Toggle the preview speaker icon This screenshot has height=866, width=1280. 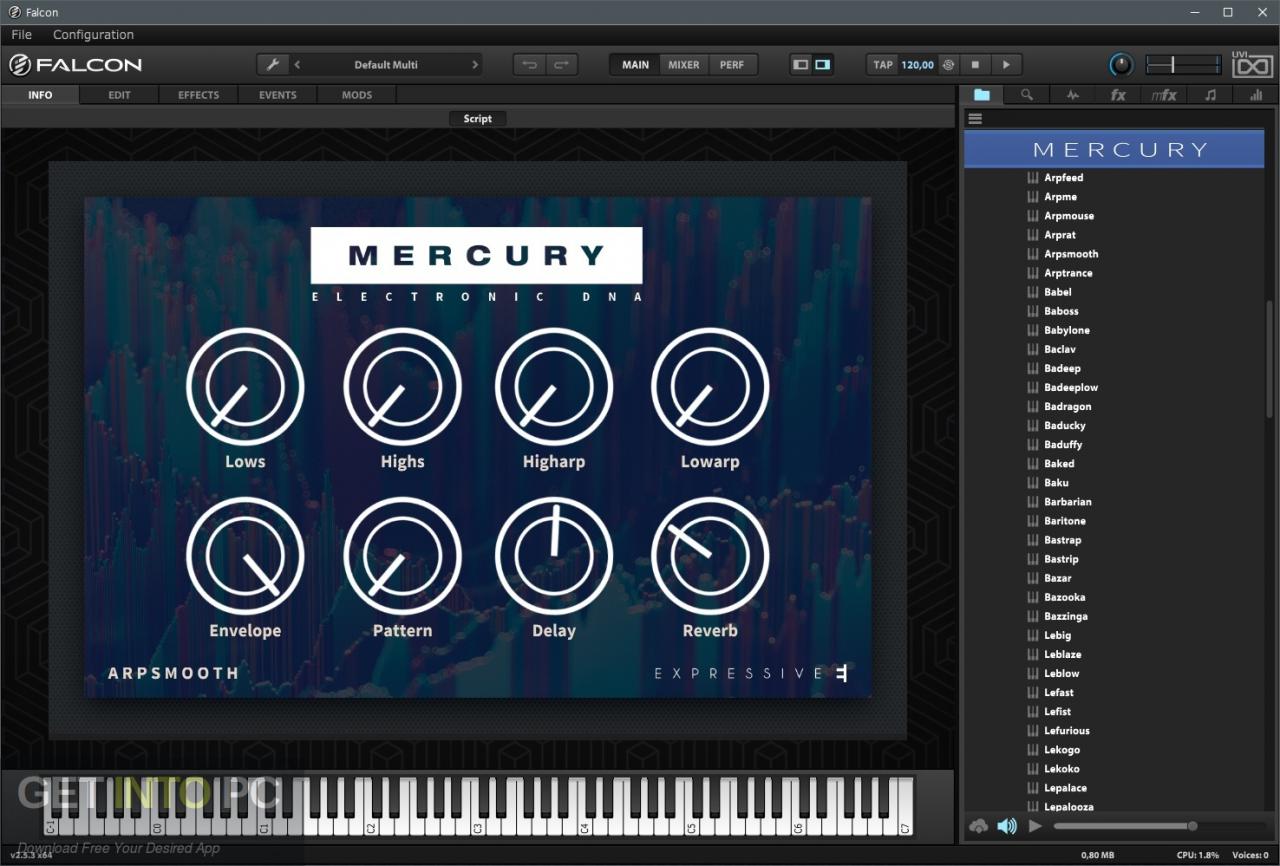click(x=1007, y=826)
